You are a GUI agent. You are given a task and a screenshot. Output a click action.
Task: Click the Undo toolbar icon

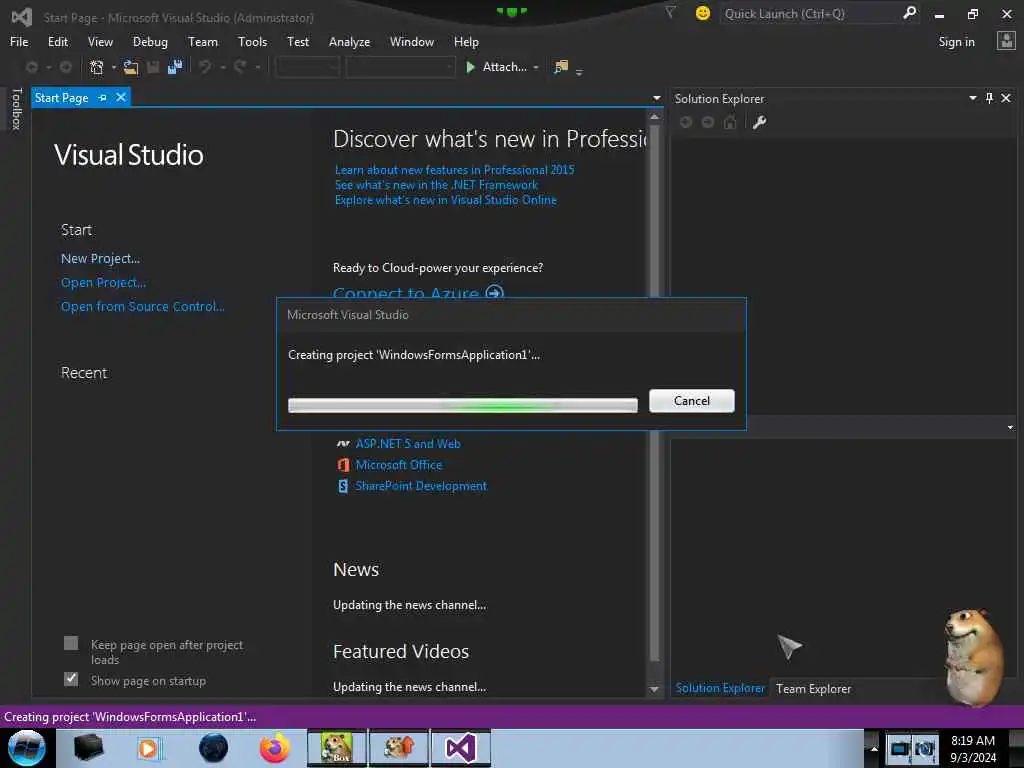pyautogui.click(x=205, y=67)
